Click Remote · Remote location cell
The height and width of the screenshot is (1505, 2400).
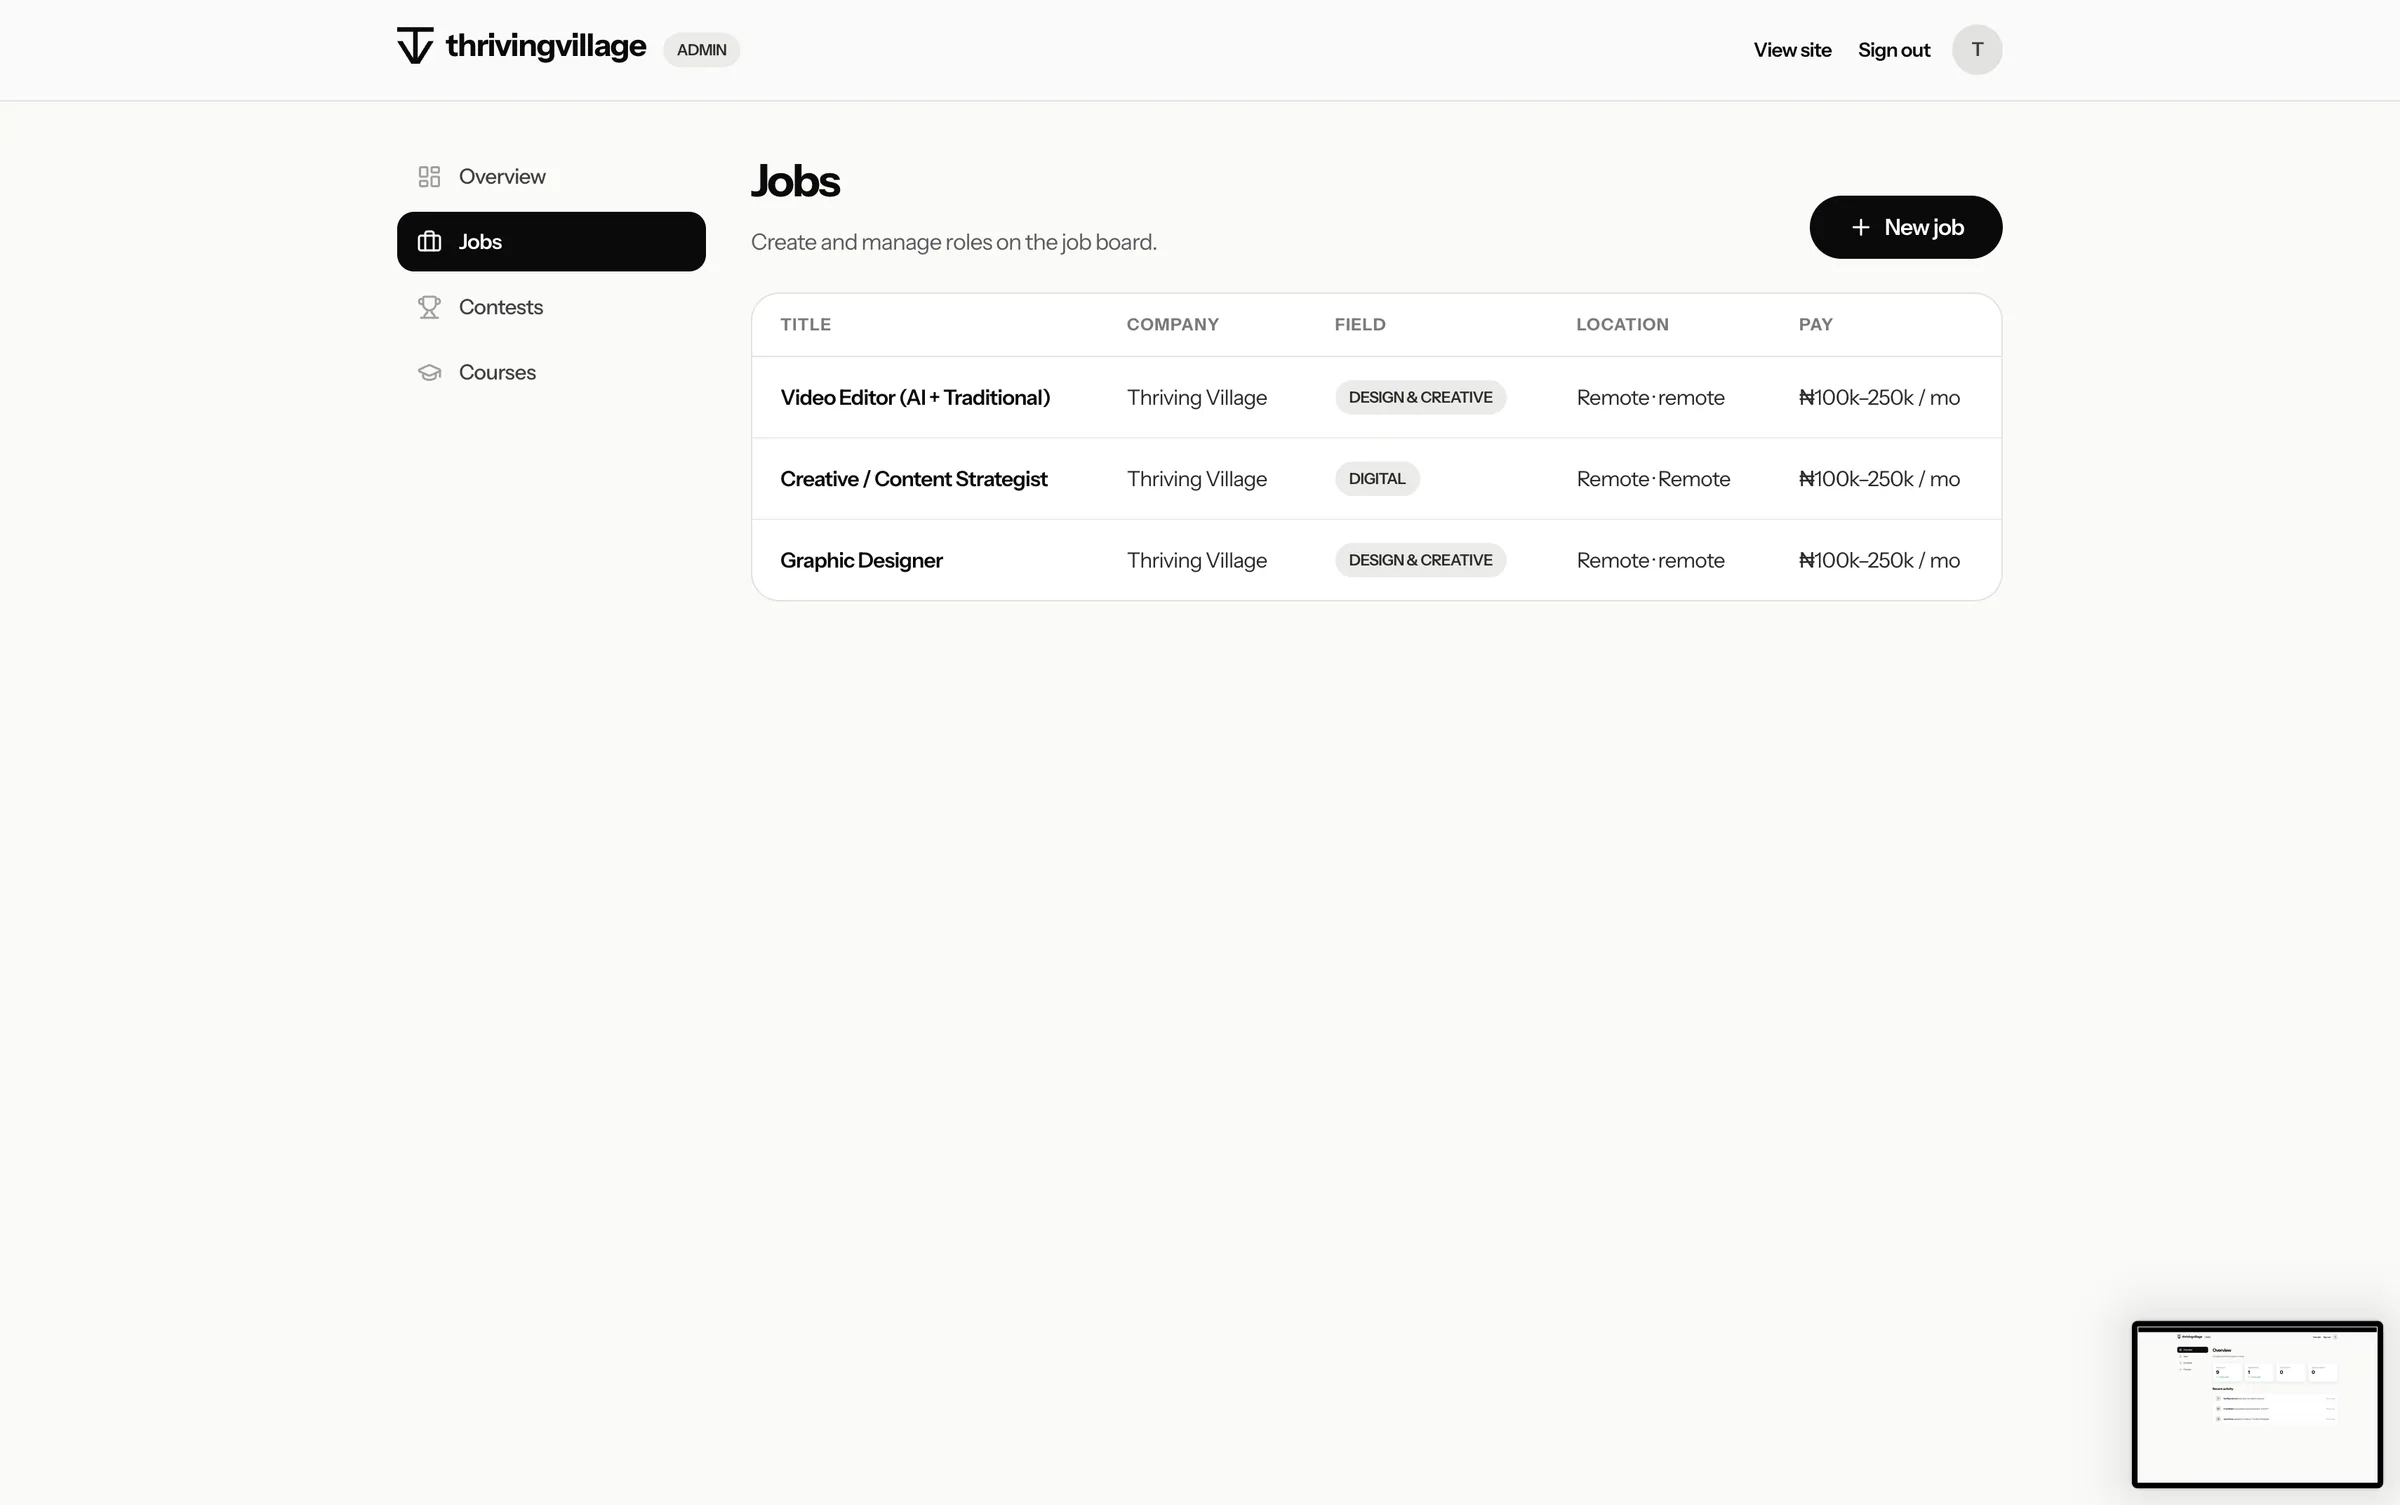tap(1653, 479)
